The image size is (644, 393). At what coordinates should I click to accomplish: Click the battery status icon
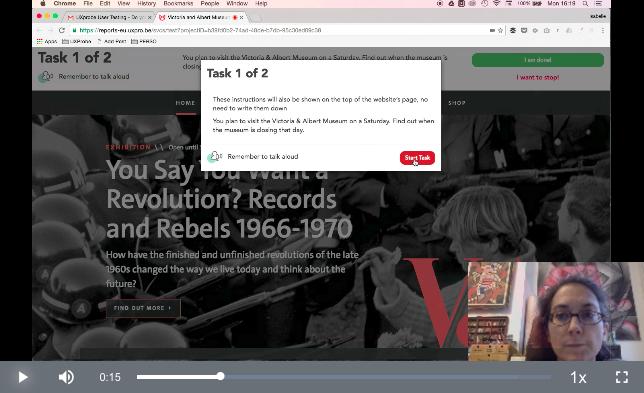[537, 4]
